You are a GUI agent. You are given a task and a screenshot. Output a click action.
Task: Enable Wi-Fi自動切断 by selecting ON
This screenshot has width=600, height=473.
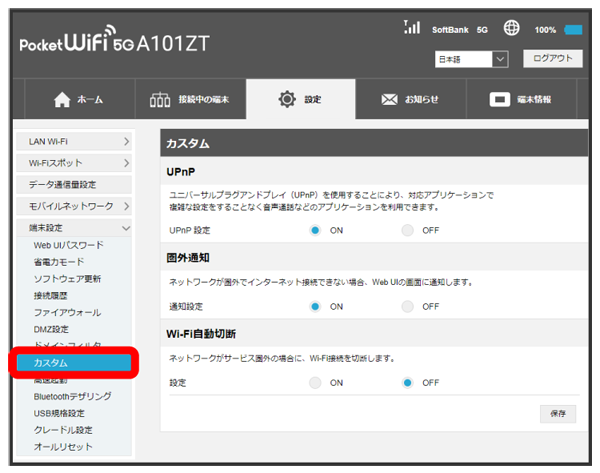click(315, 382)
